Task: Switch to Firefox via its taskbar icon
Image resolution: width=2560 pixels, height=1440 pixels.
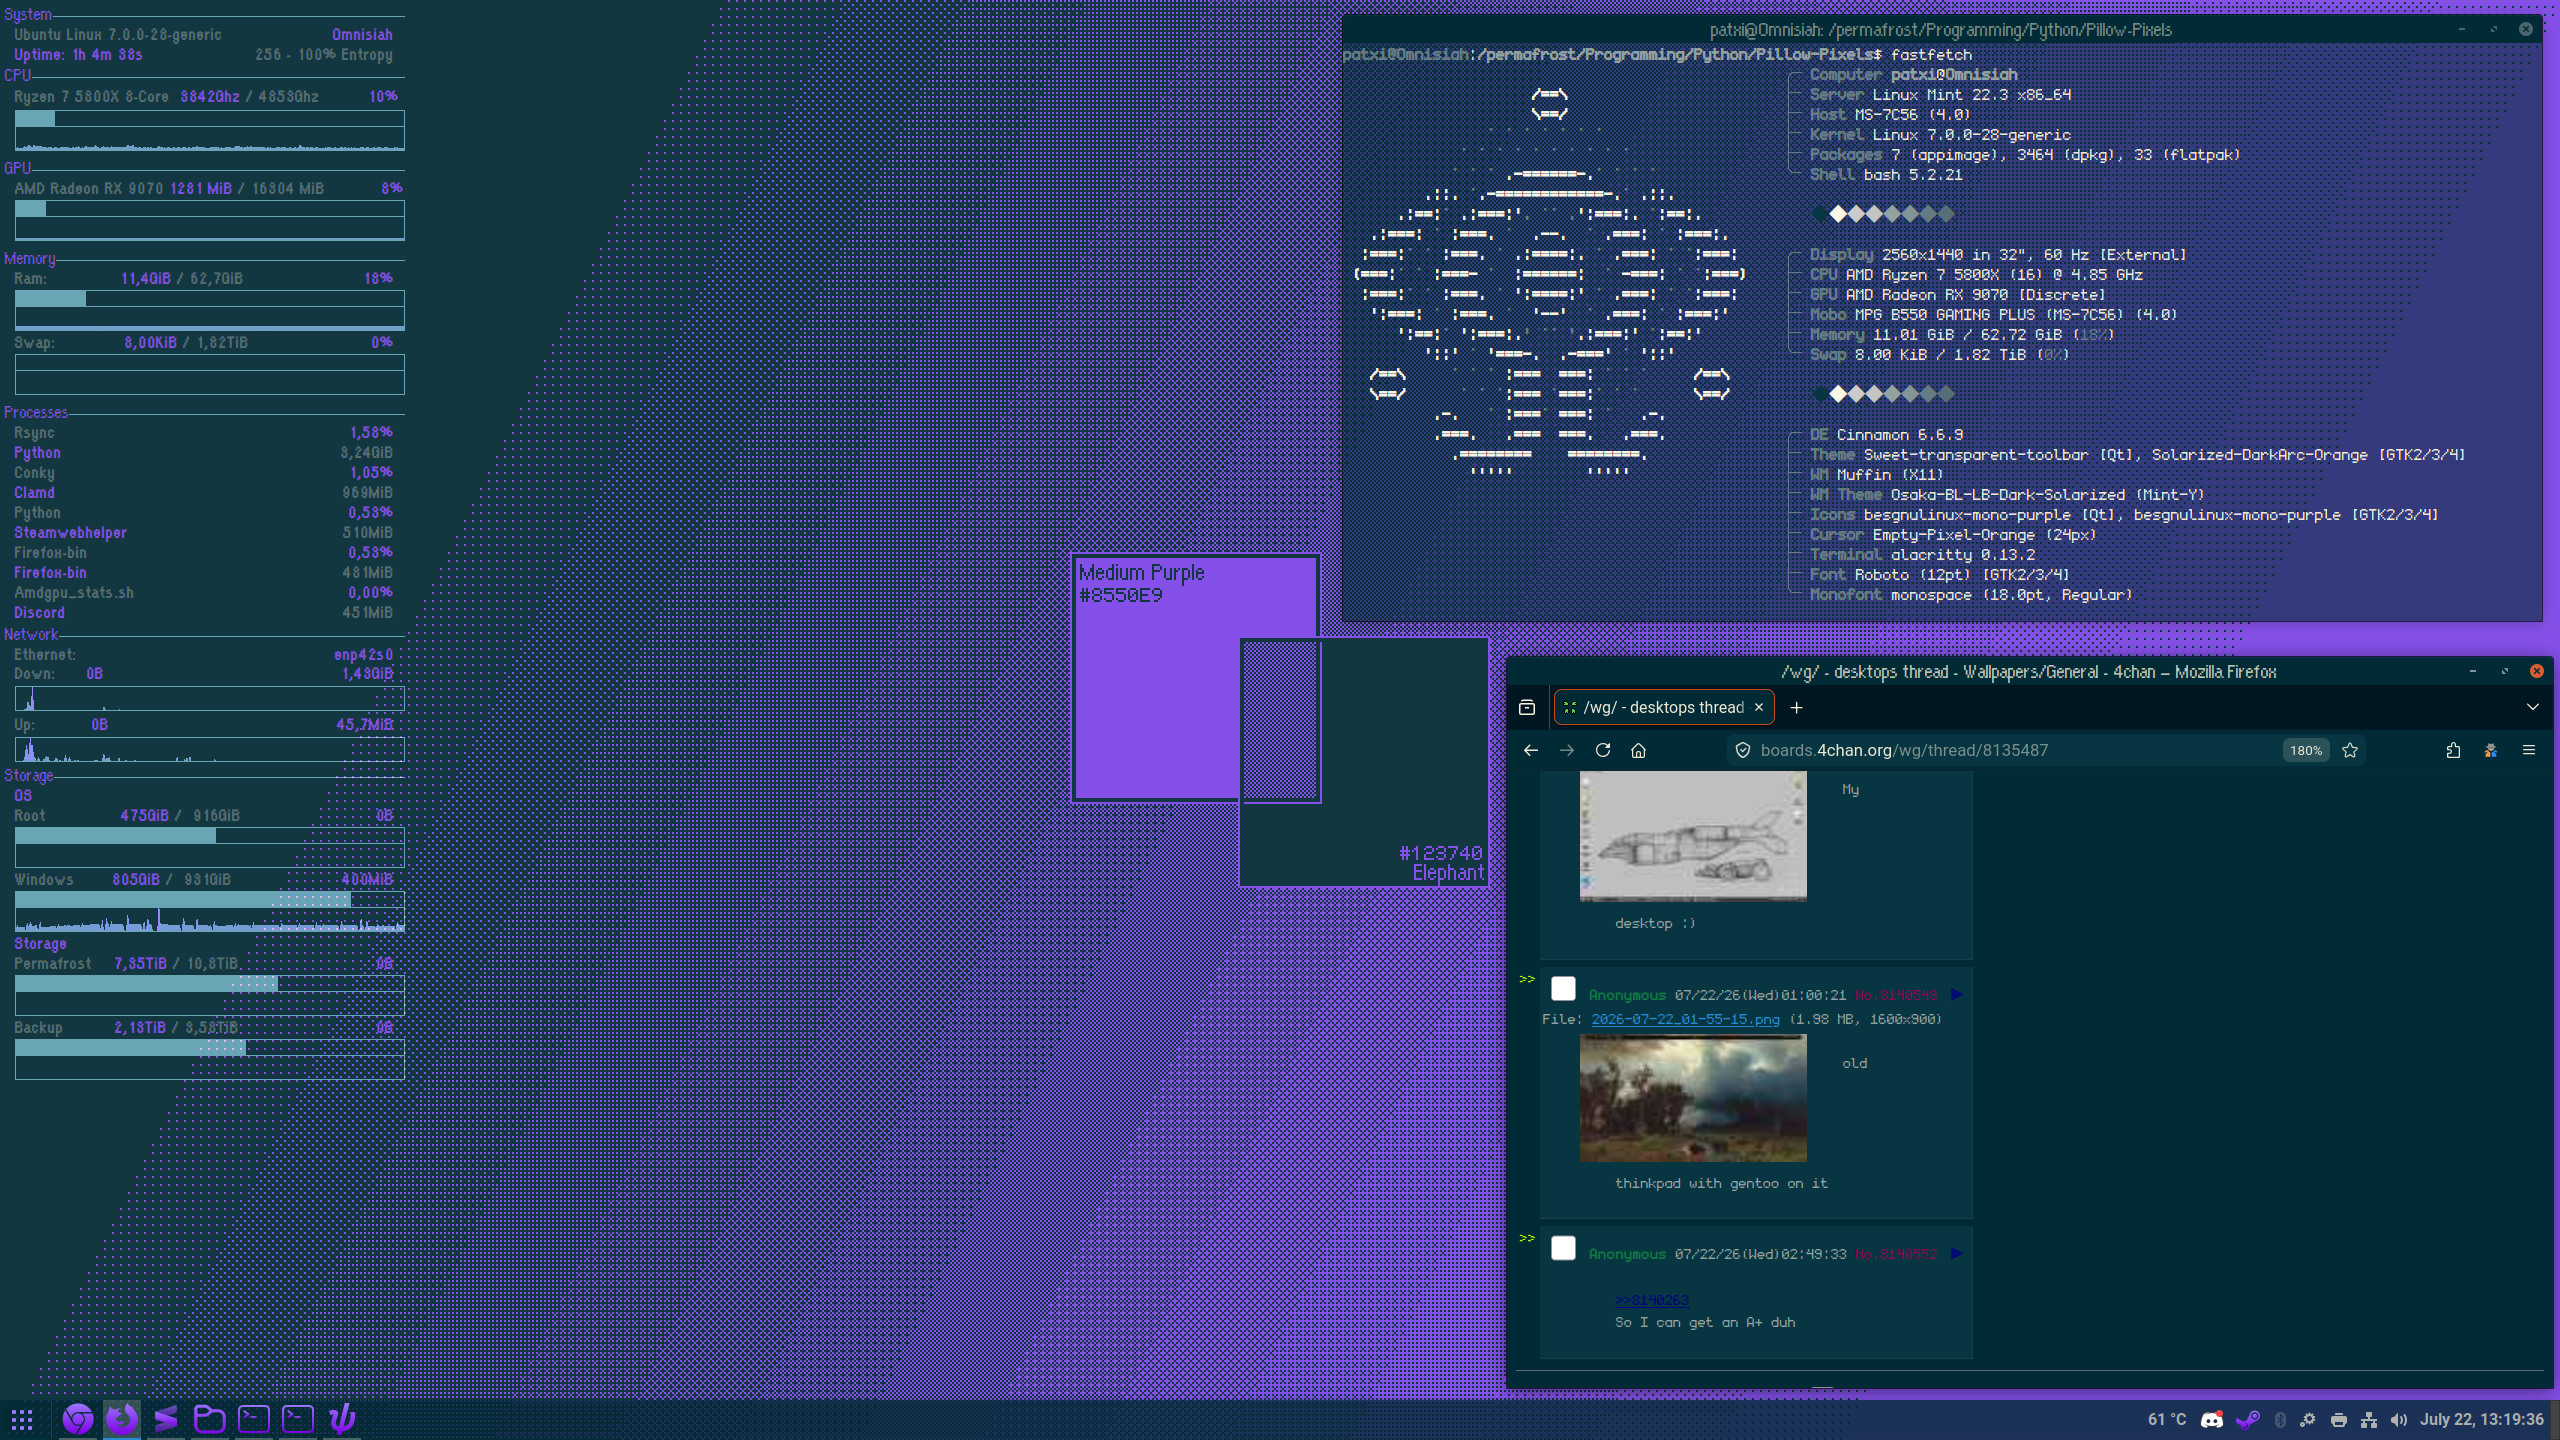Action: [x=122, y=1419]
